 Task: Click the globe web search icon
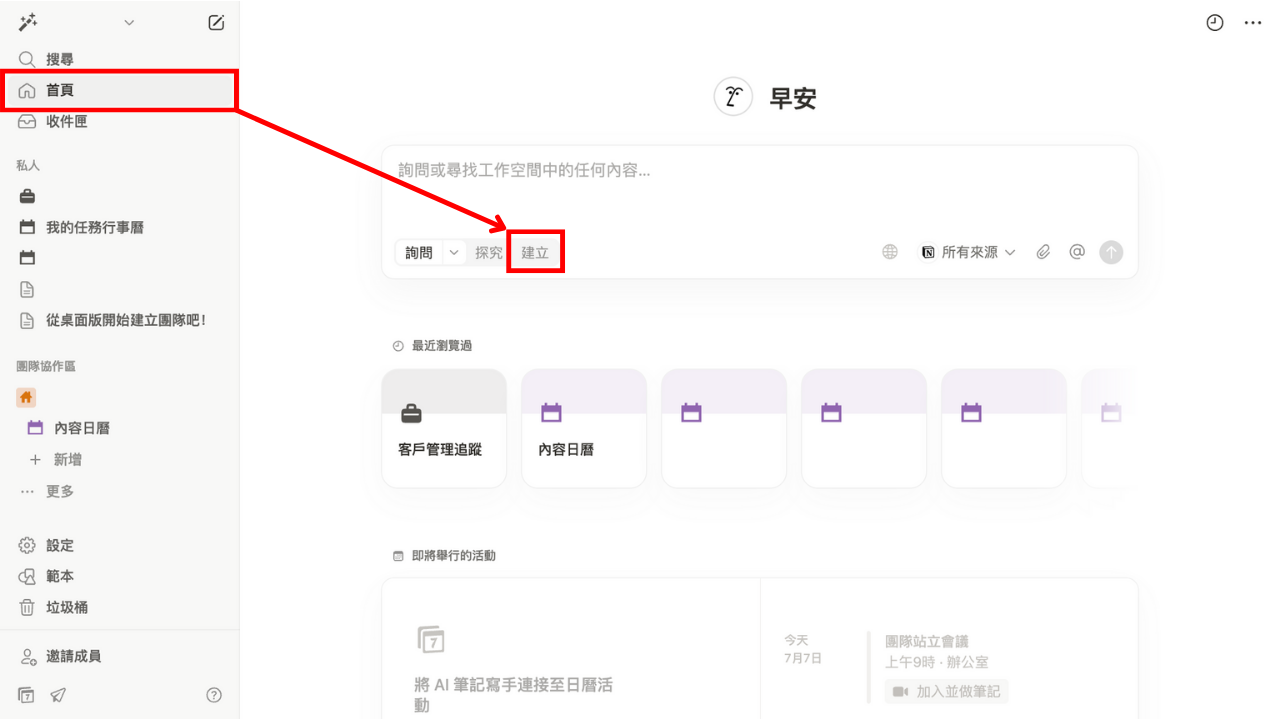[x=890, y=252]
